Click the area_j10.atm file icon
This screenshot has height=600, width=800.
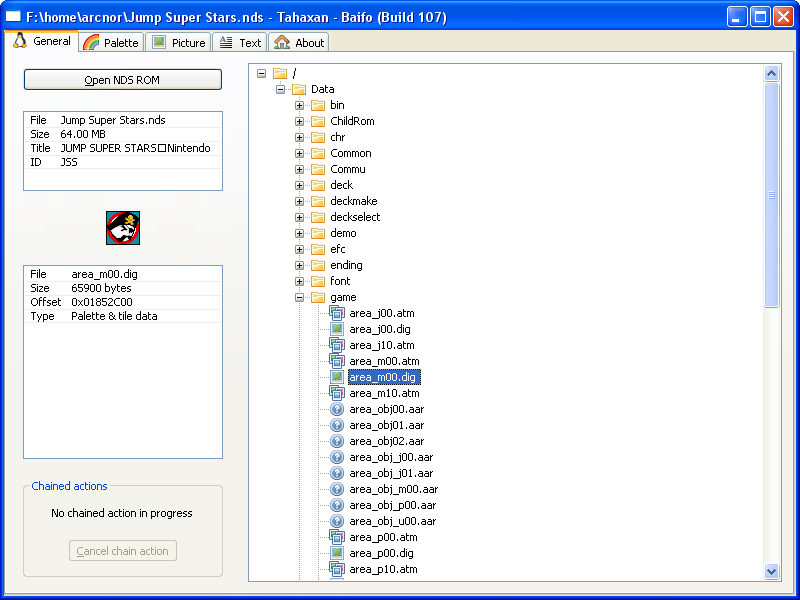pos(337,345)
